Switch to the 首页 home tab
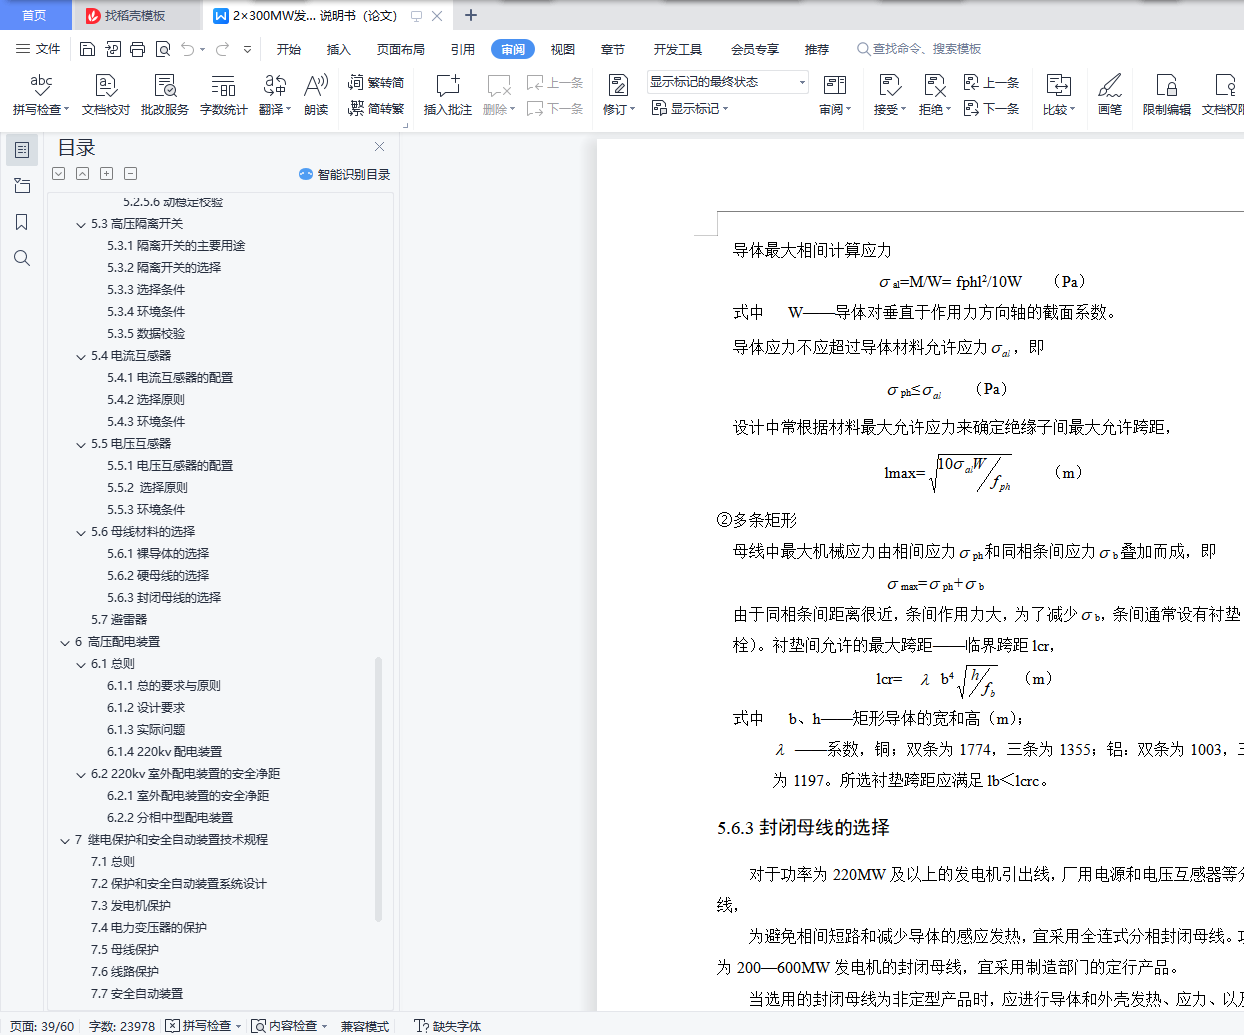The height and width of the screenshot is (1035, 1244). tap(34, 15)
